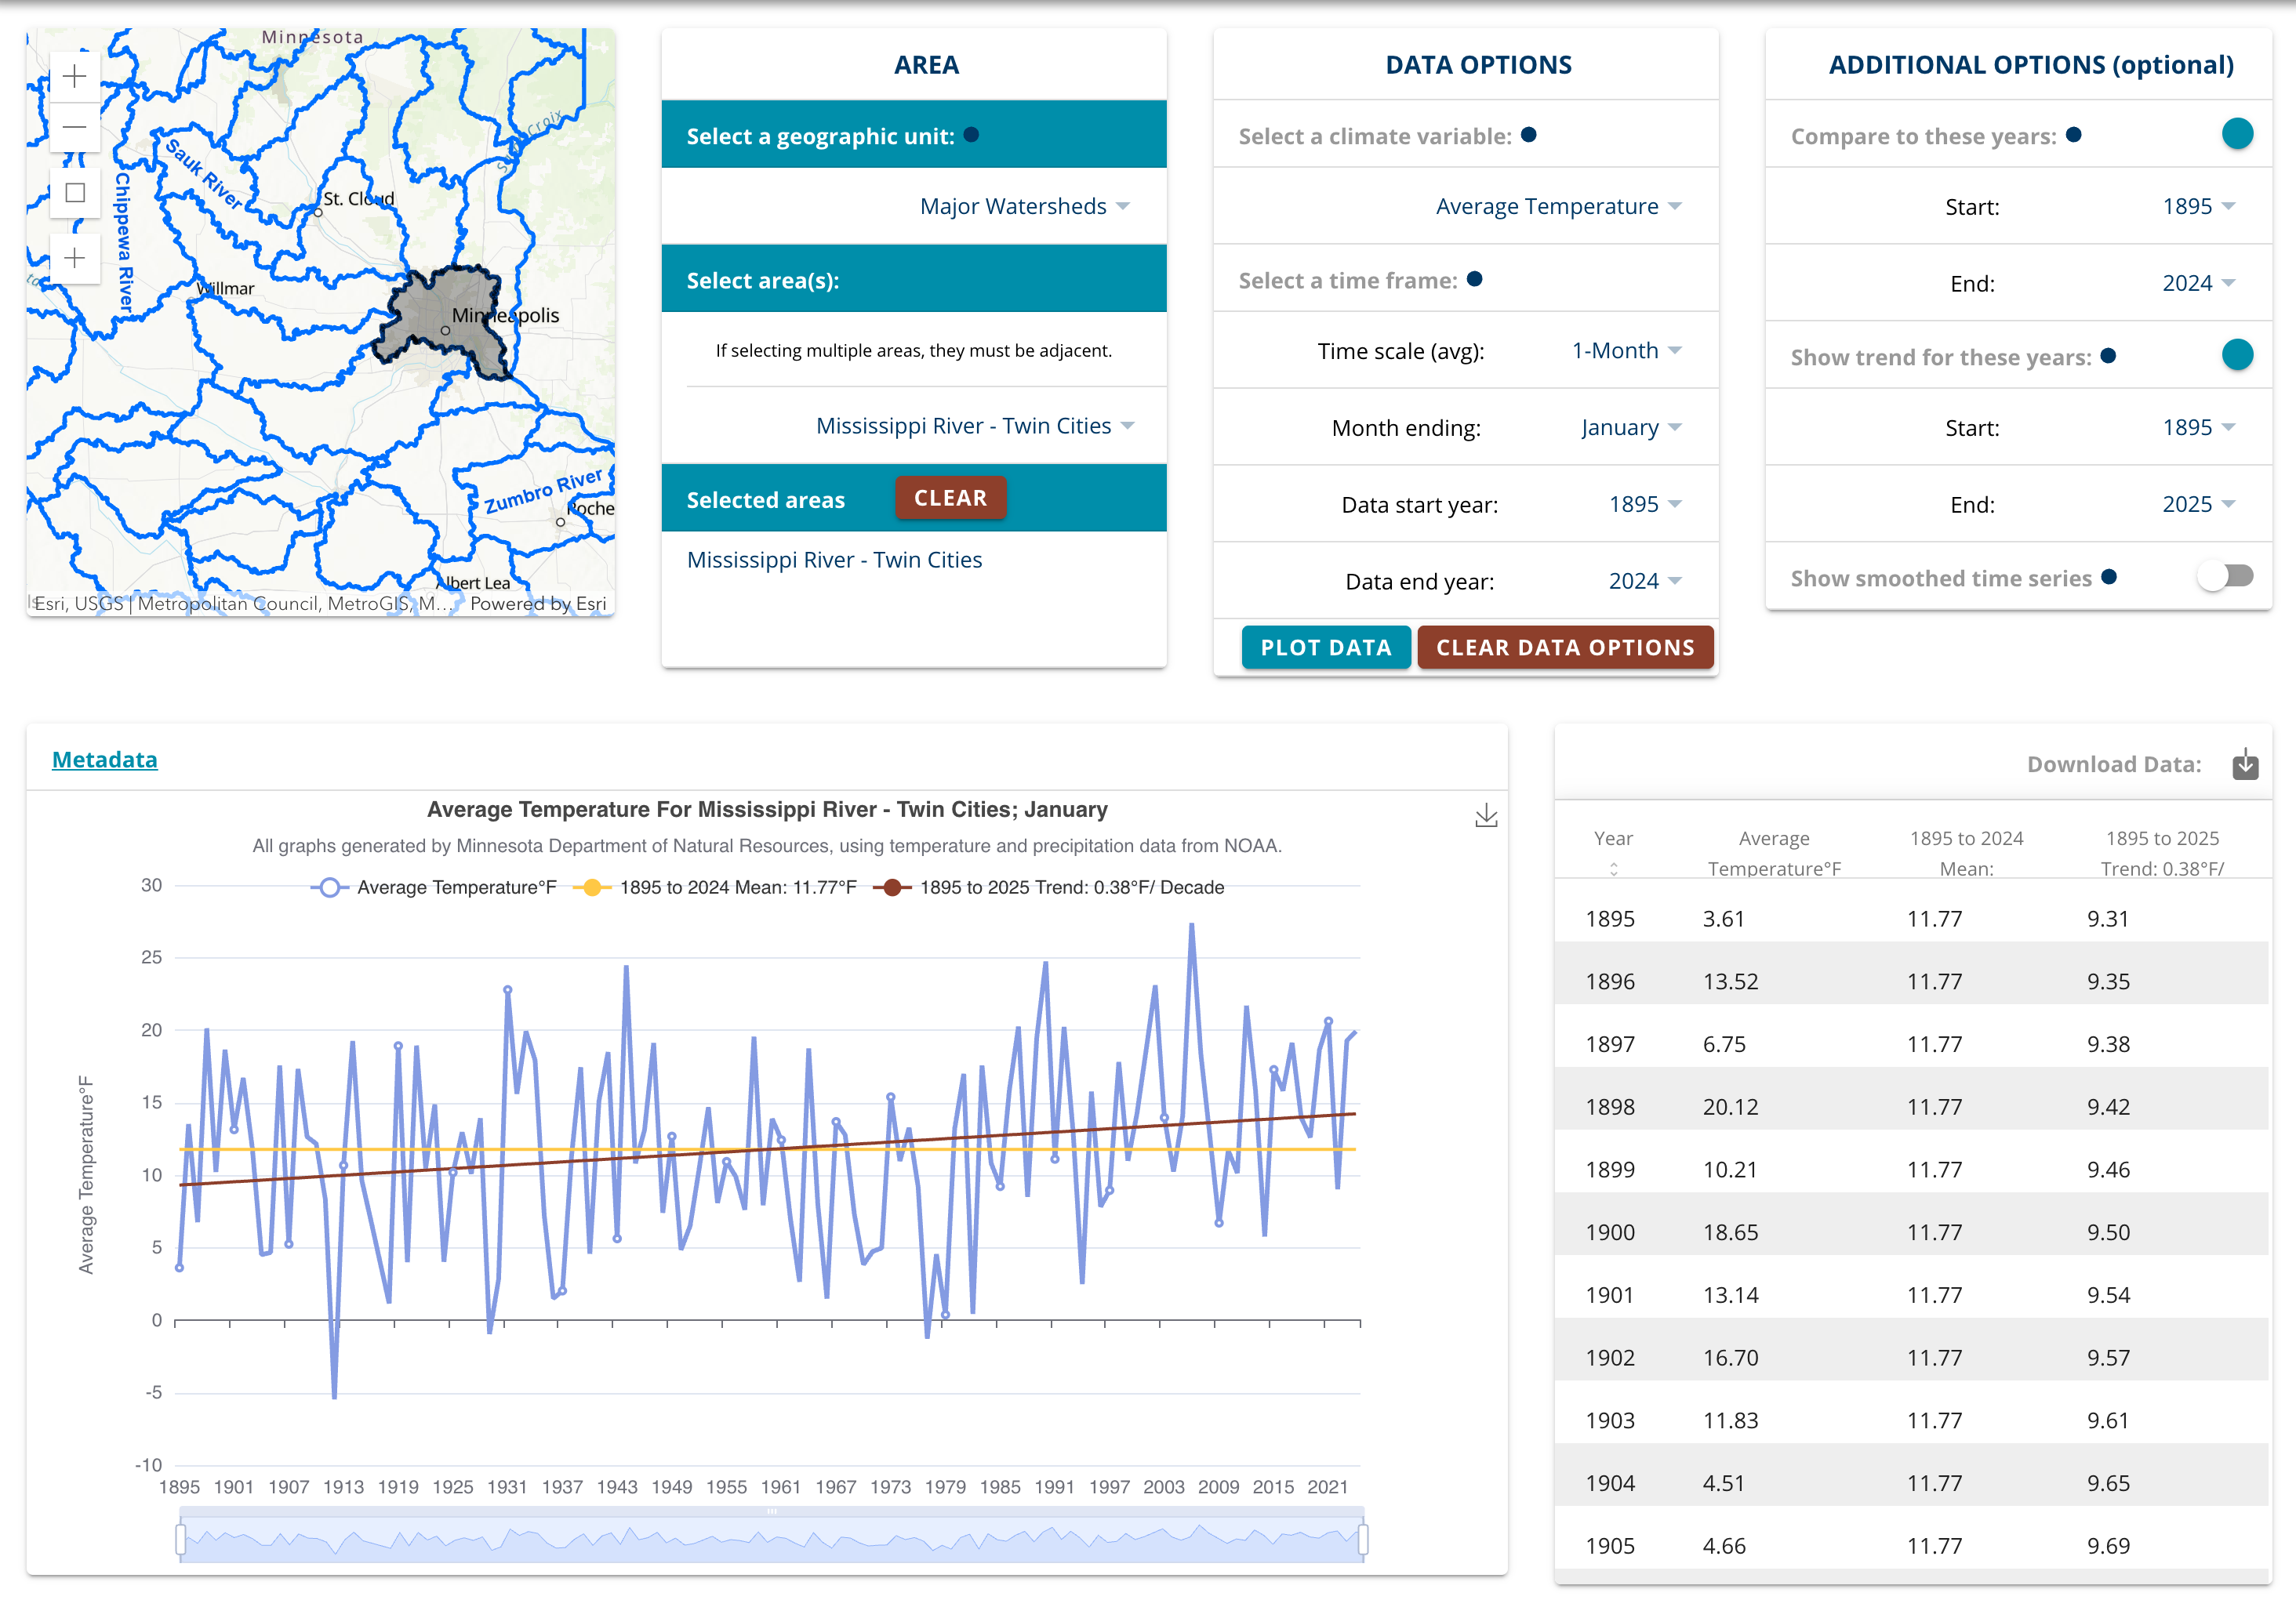The image size is (2296, 1618).
Task: Select the rectangle extent tool on the map
Action: pos(74,192)
